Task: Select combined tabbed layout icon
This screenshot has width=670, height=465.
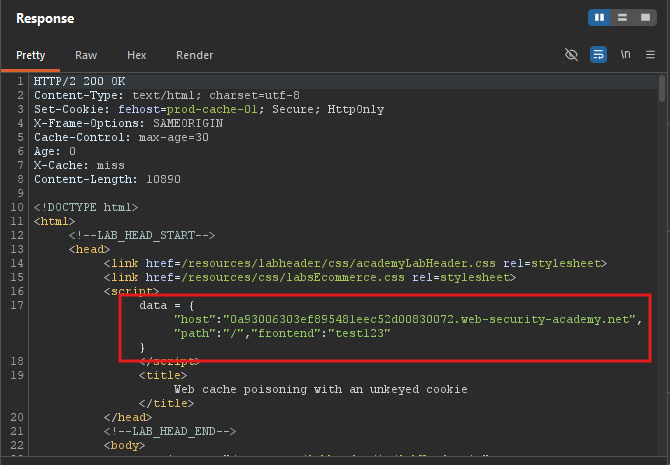Action: point(645,18)
